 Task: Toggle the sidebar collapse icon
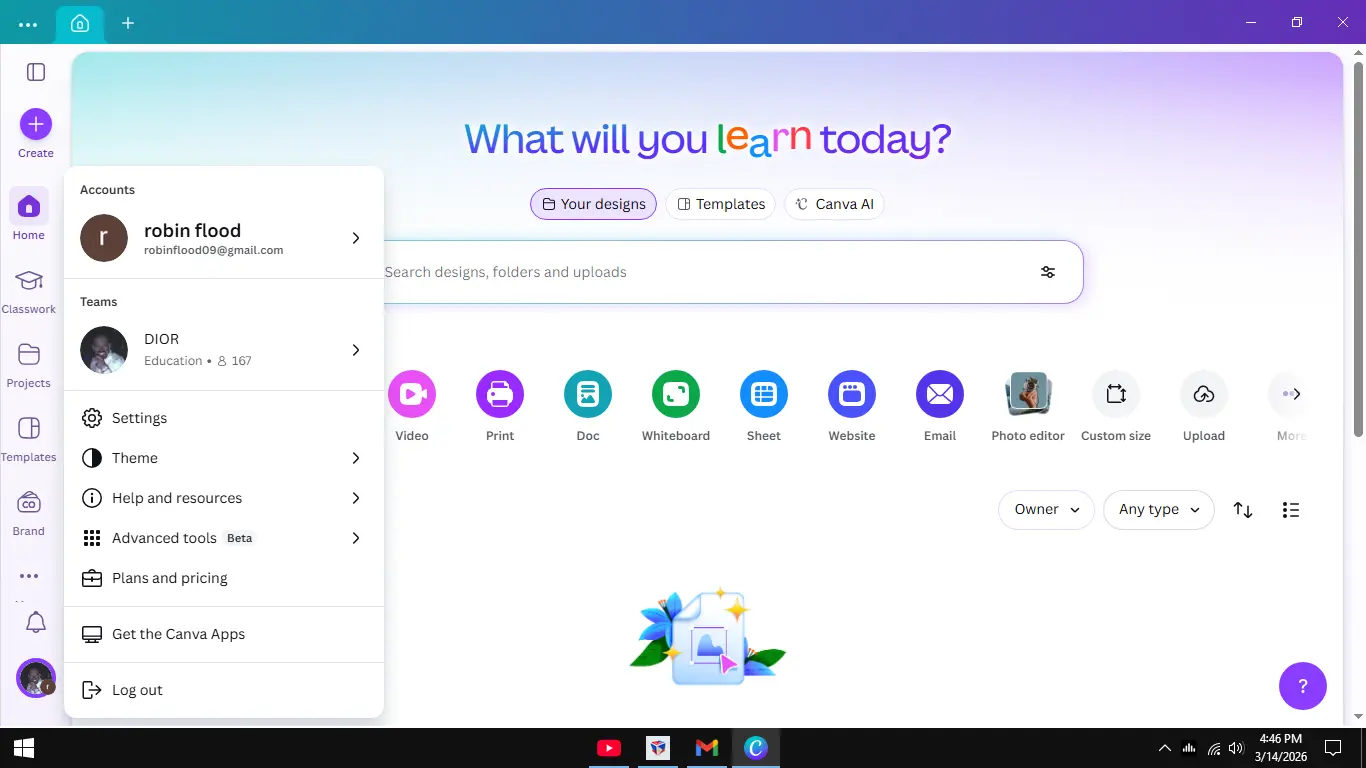click(36, 72)
